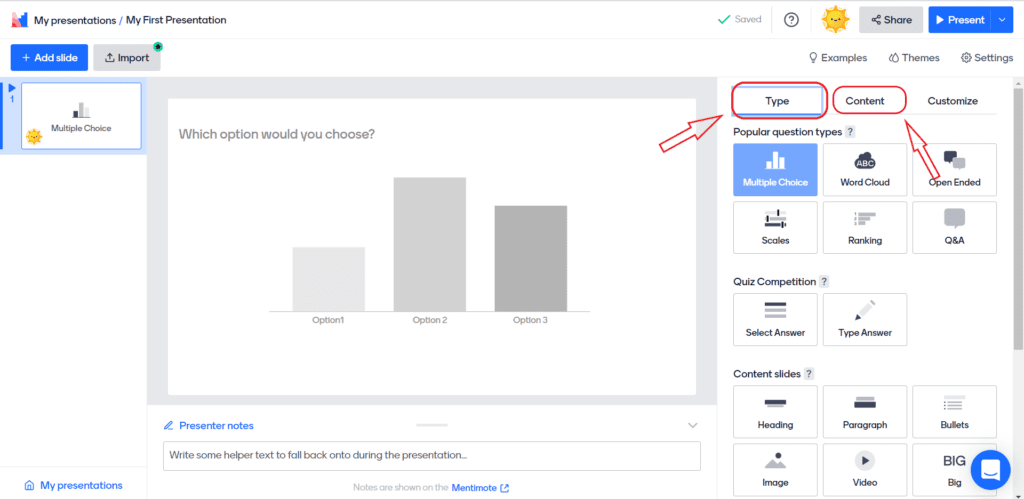Choose the Open Ended question type
Screen dimensions: 1024x499
(954, 169)
